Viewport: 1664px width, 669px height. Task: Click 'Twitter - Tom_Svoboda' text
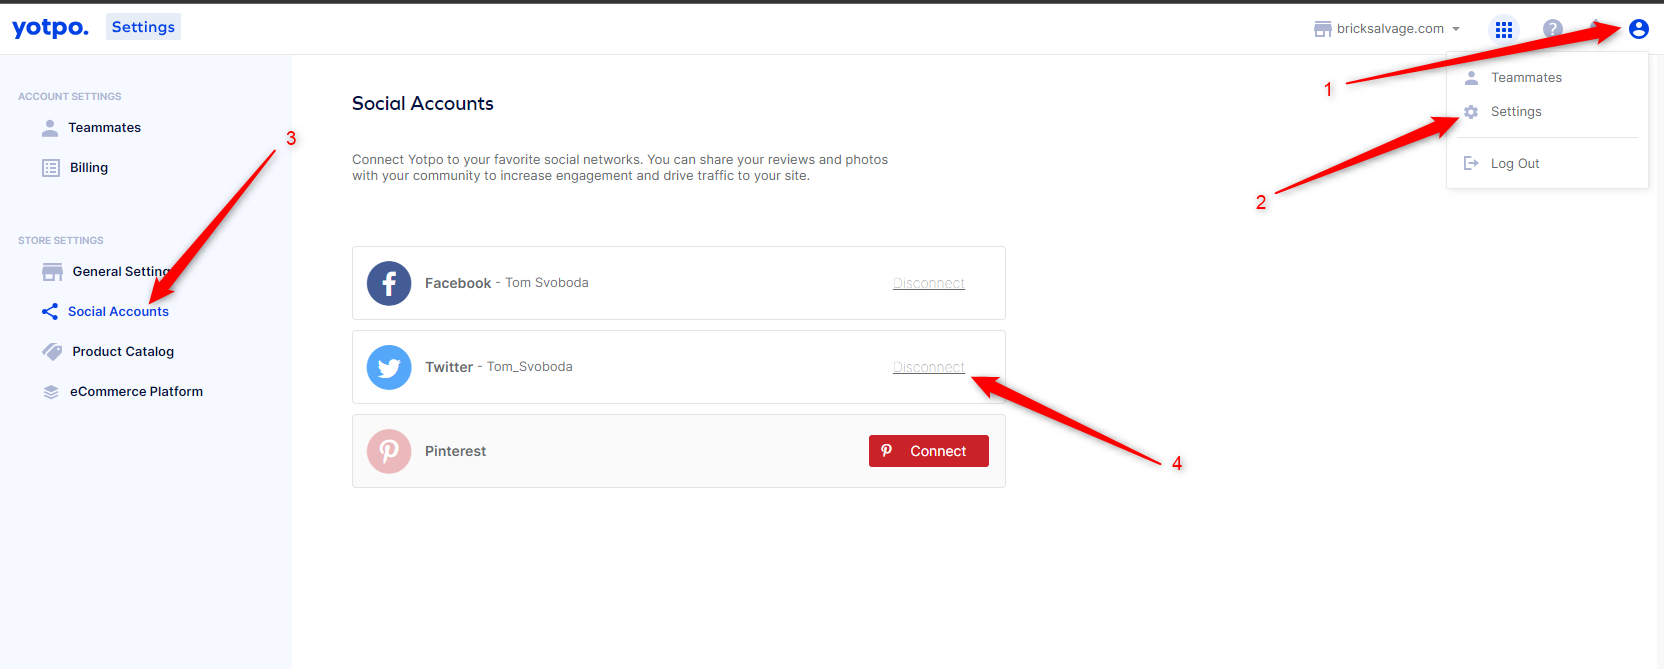pos(499,367)
